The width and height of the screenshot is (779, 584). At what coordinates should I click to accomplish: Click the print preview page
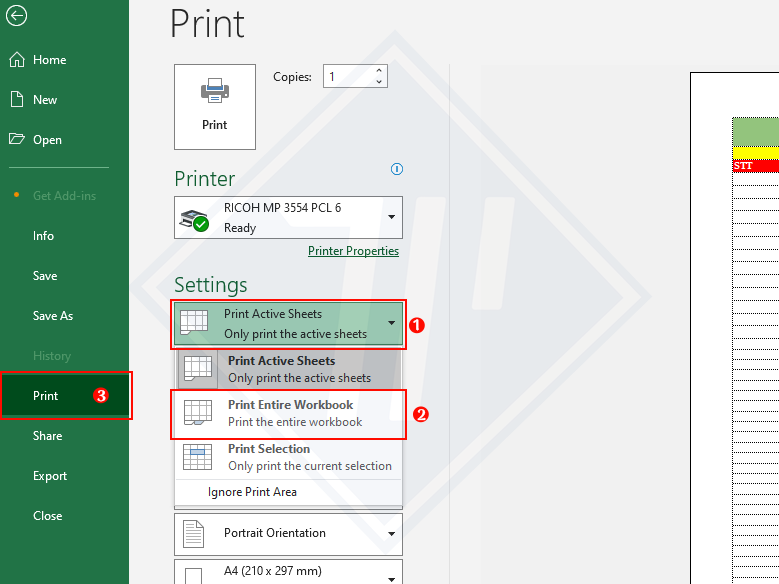pos(734,328)
